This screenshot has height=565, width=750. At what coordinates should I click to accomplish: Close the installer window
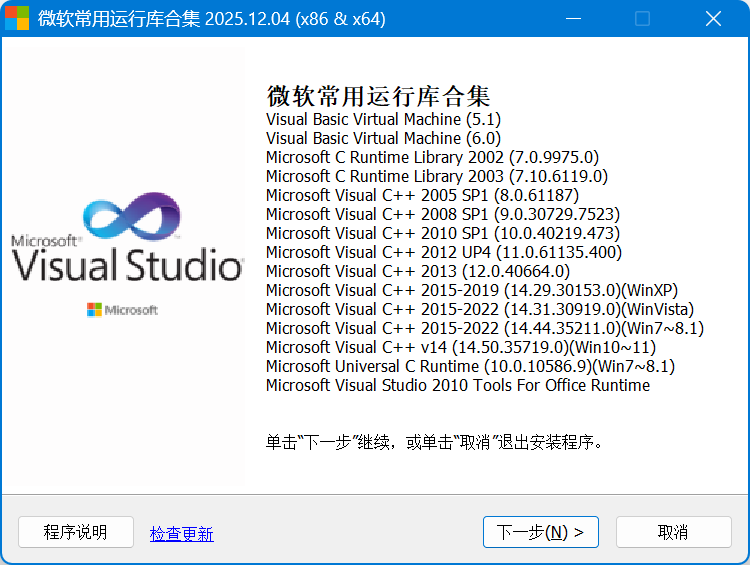tap(712, 19)
